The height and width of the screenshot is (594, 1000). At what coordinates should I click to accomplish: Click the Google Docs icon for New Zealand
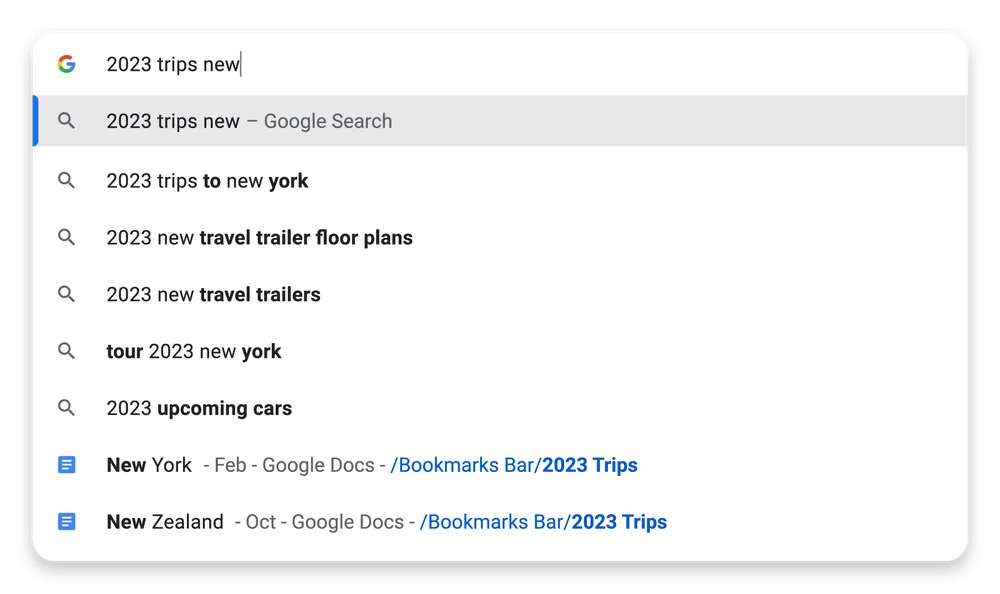pyautogui.click(x=66, y=522)
